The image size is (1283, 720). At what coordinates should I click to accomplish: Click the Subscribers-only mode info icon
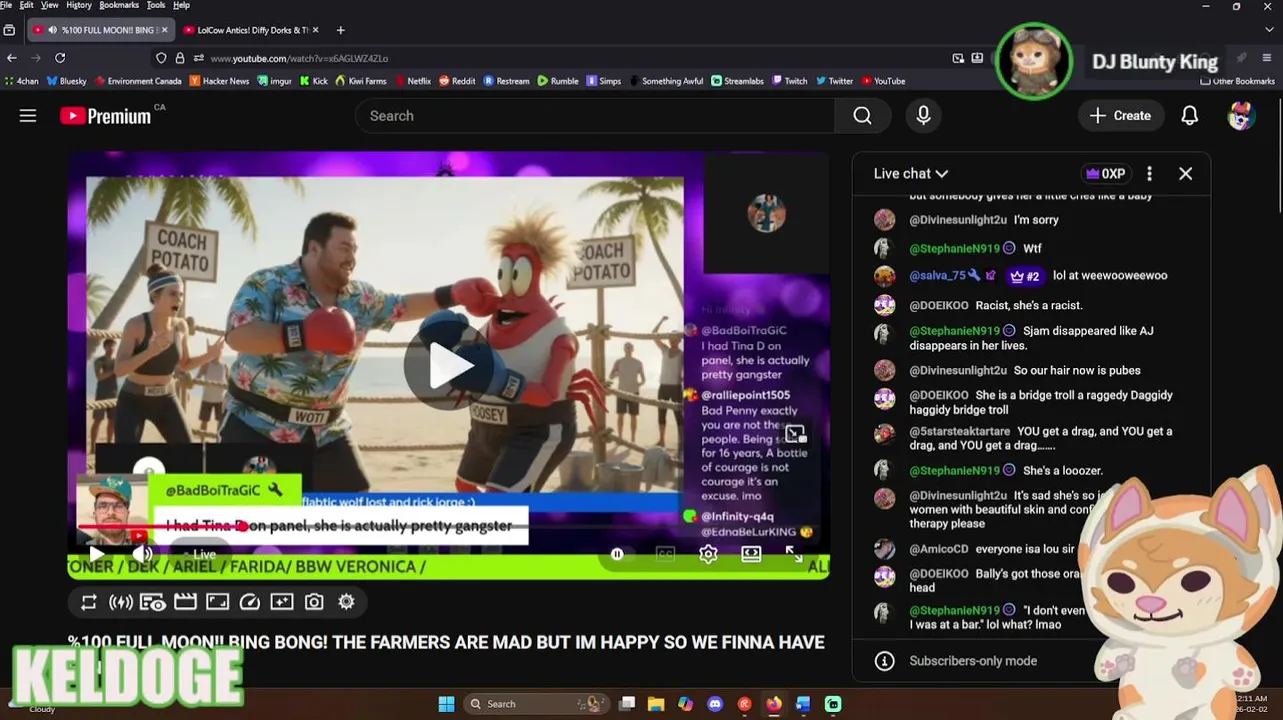tap(884, 661)
